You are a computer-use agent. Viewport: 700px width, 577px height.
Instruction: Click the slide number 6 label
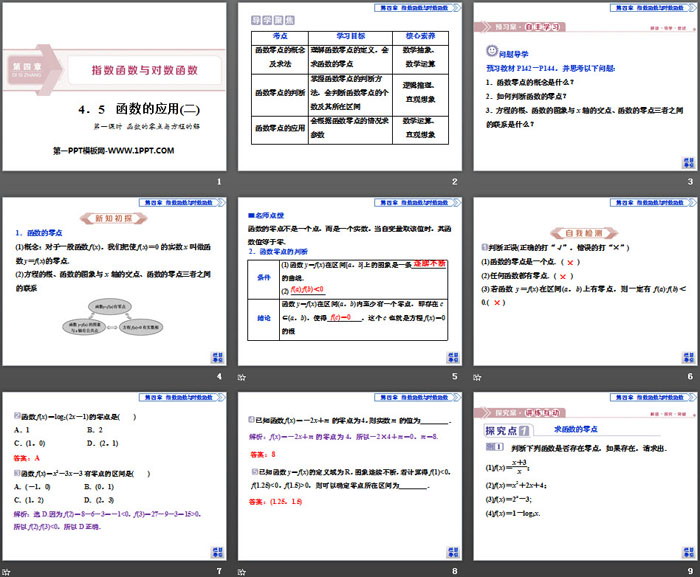coord(690,376)
